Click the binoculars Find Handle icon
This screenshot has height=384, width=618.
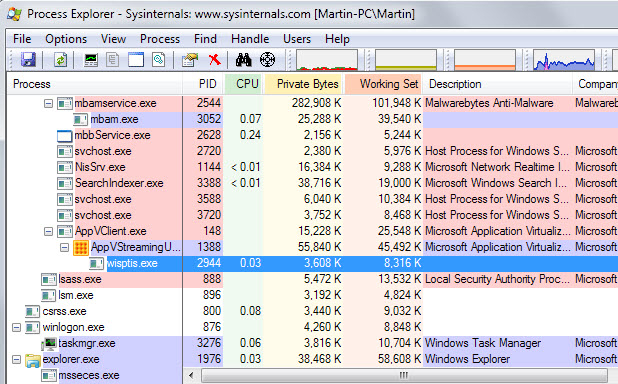pos(244,60)
